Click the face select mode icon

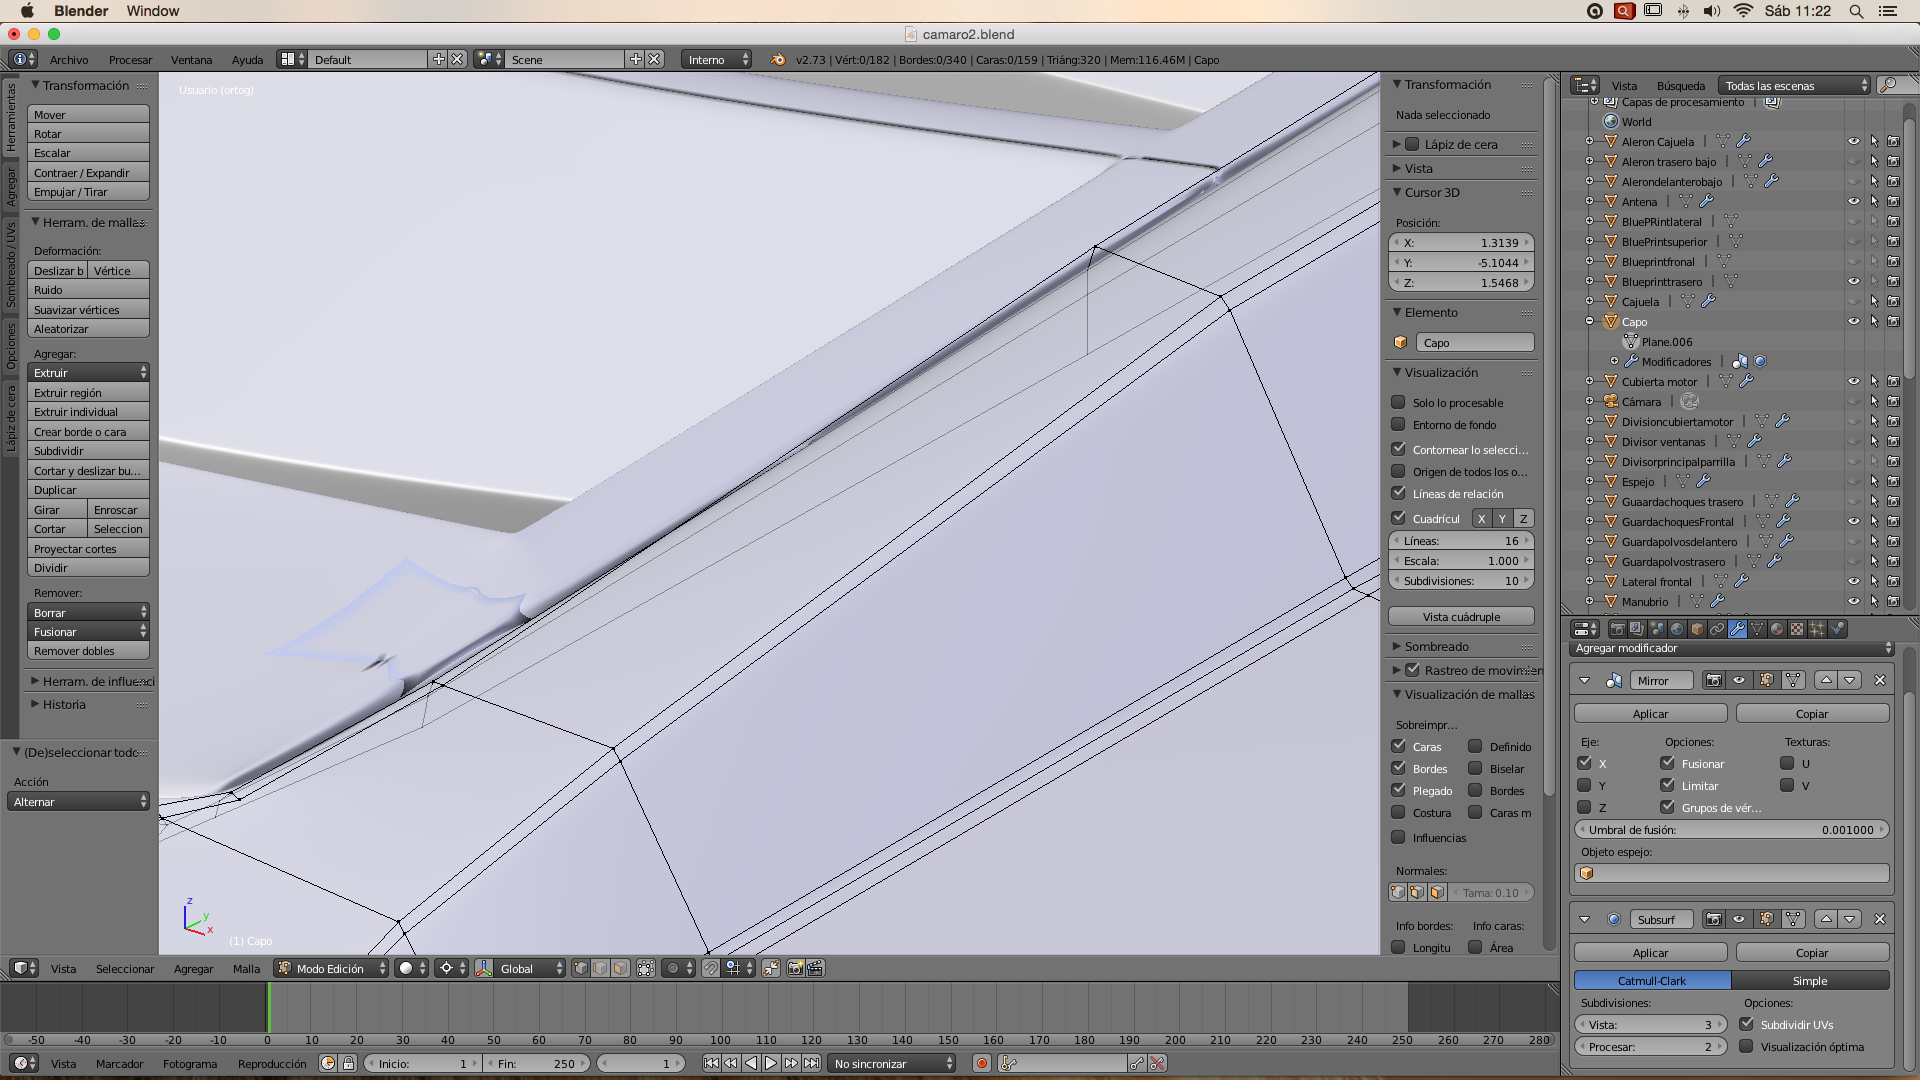(620, 968)
